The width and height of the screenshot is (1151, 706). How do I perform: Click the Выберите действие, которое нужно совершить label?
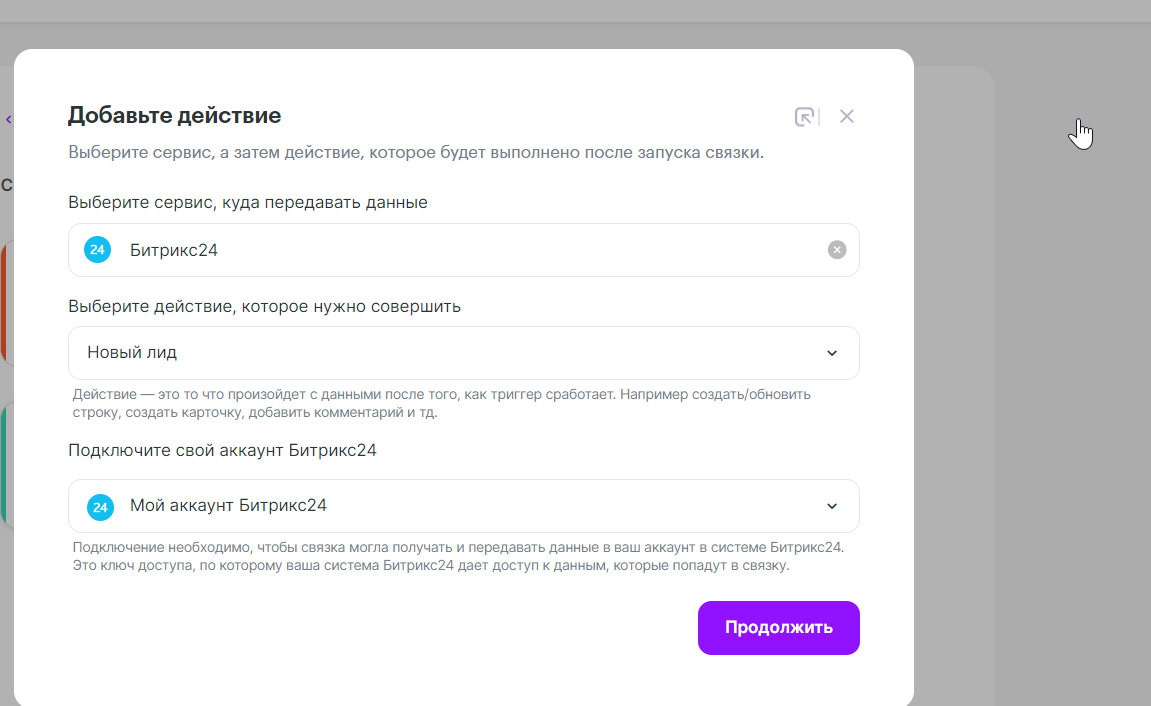tap(264, 306)
